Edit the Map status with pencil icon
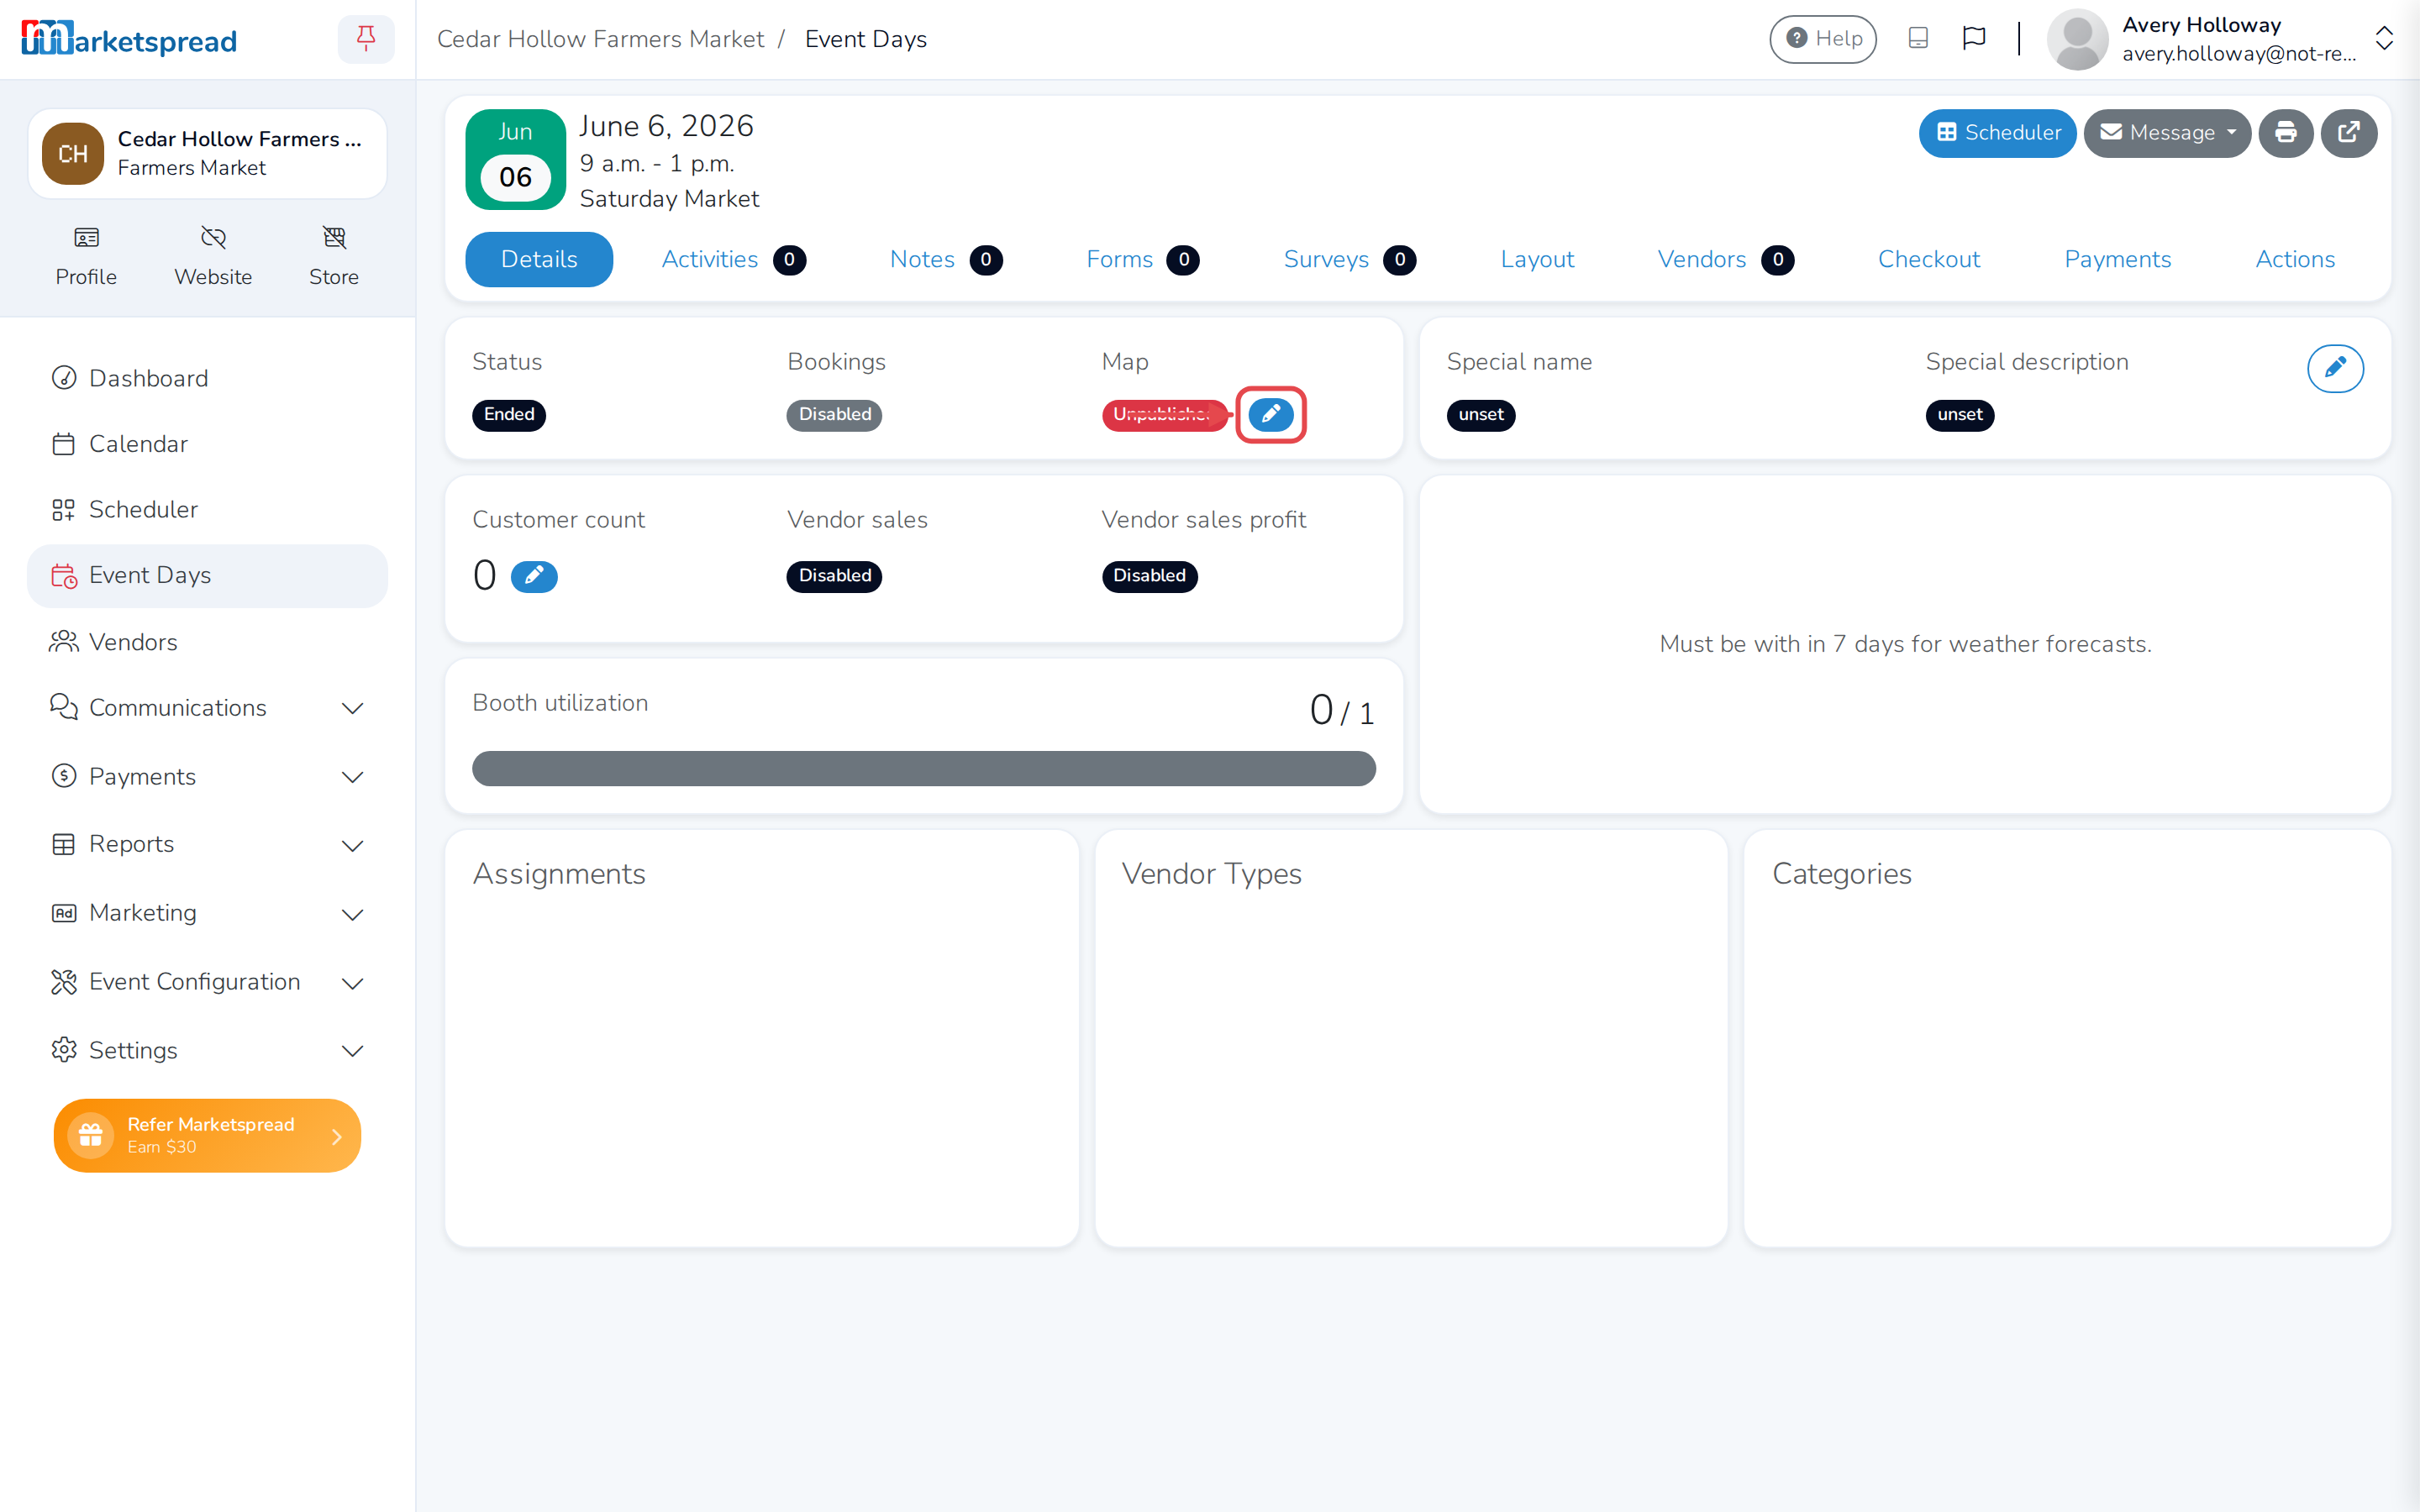The height and width of the screenshot is (1512, 2420). pos(1271,414)
